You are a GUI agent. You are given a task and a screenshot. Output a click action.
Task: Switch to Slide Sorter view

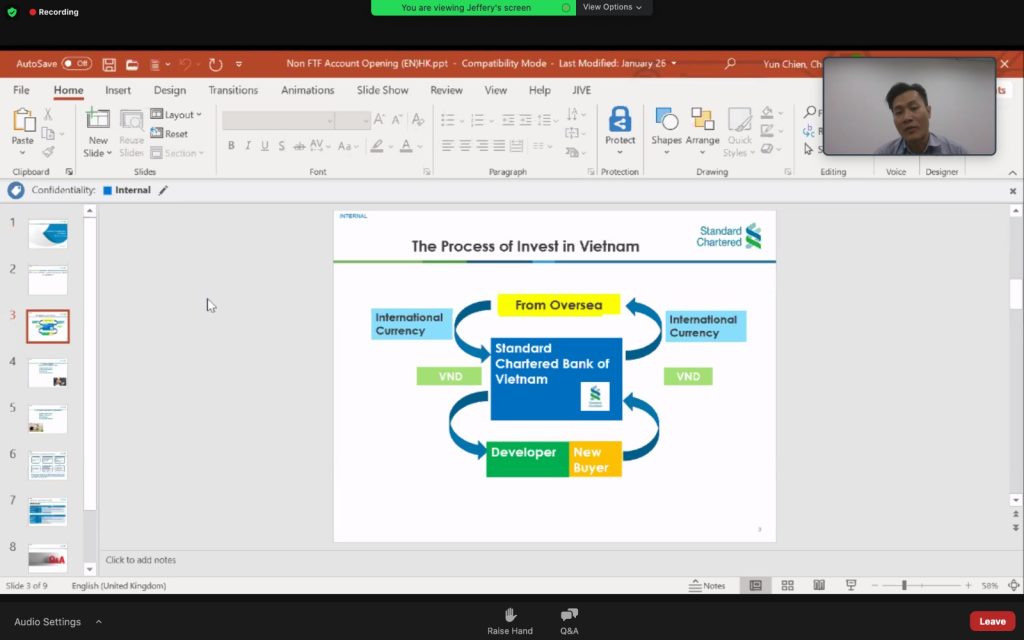coord(788,585)
